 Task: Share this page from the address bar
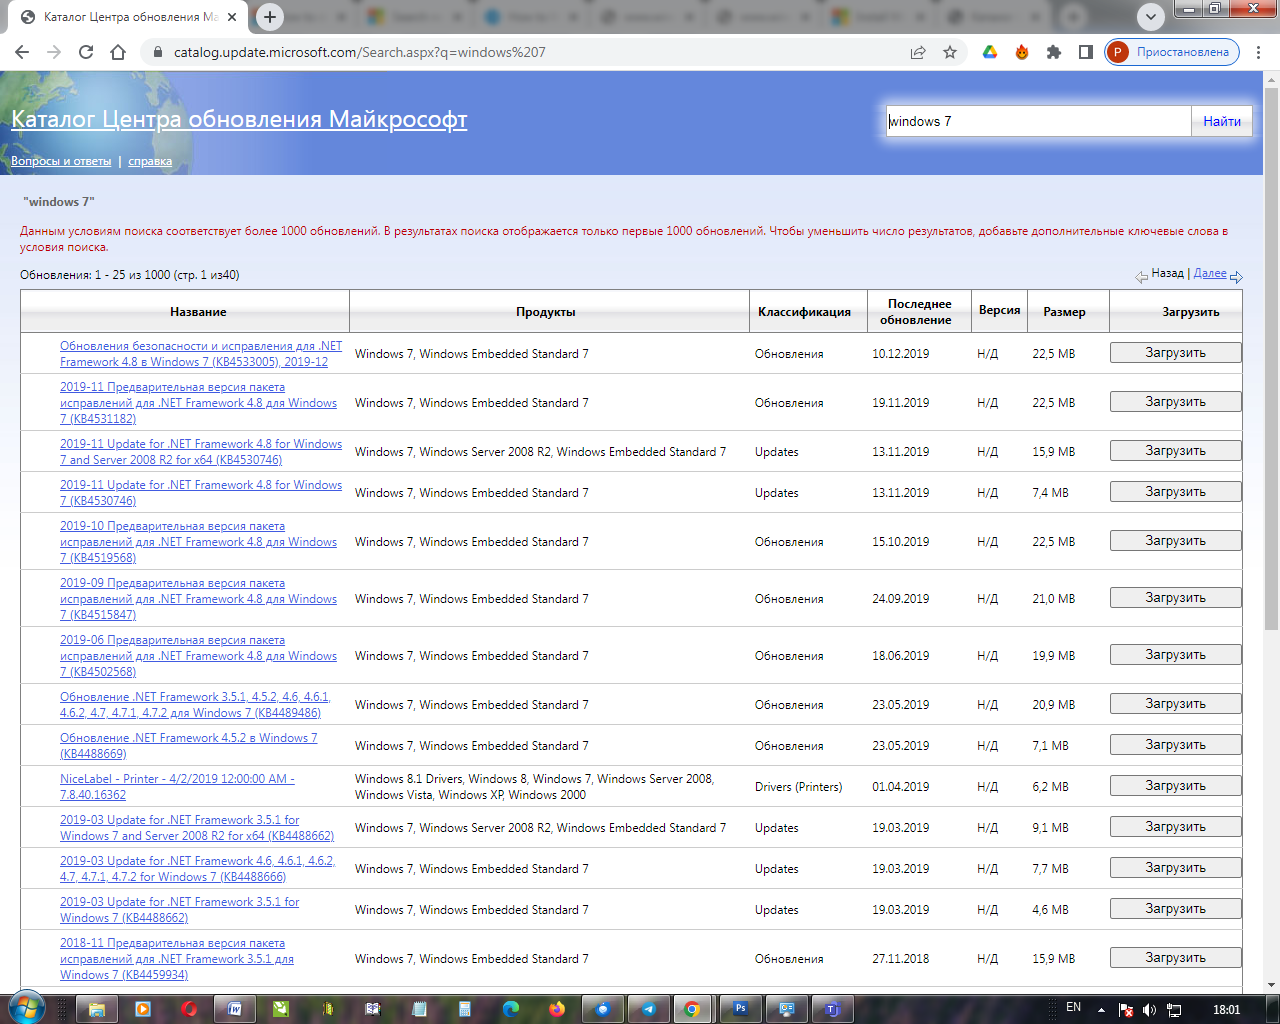918,52
